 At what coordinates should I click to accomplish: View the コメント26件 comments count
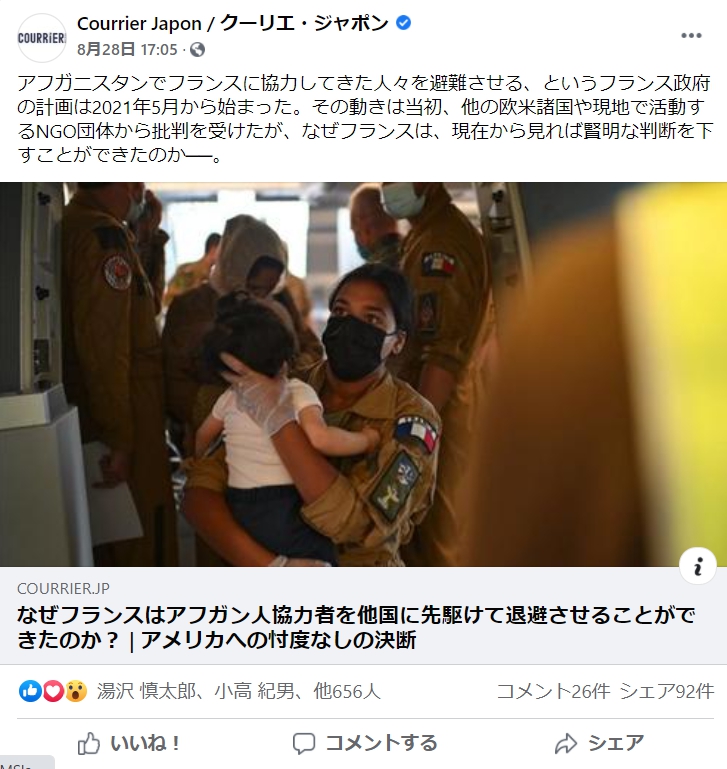[553, 691]
